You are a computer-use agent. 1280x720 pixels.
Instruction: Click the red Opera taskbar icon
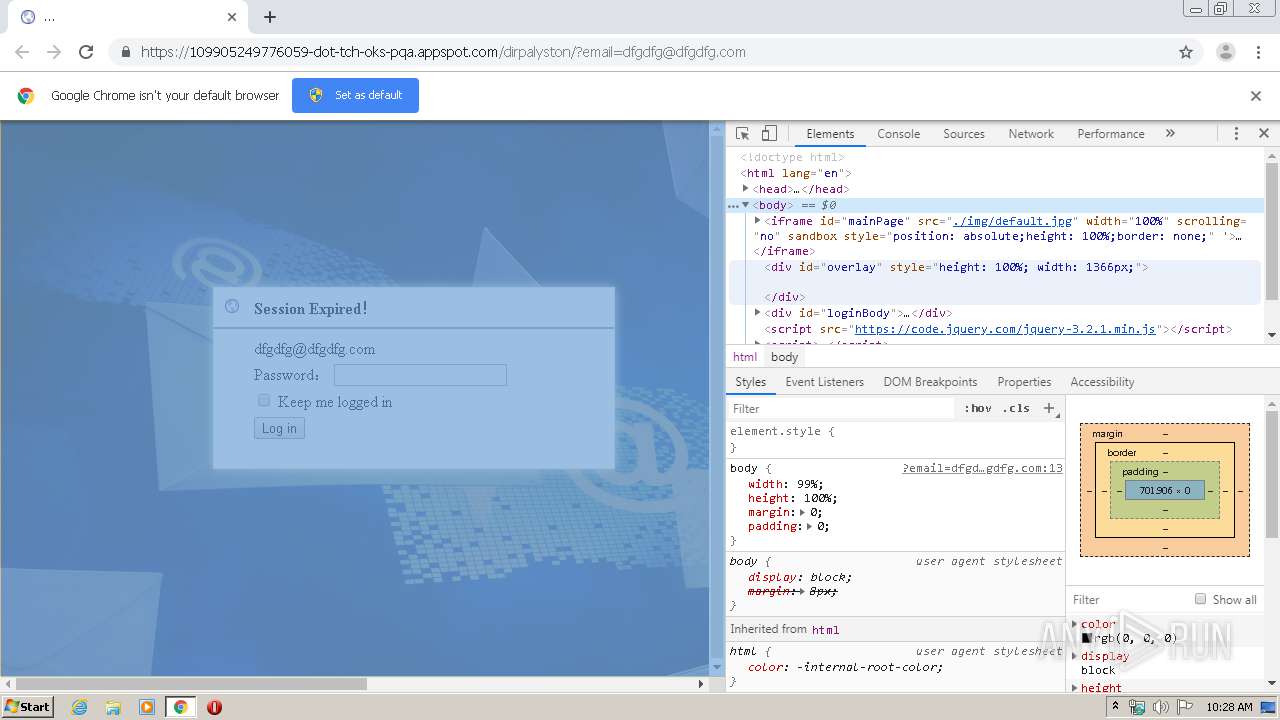pyautogui.click(x=214, y=707)
